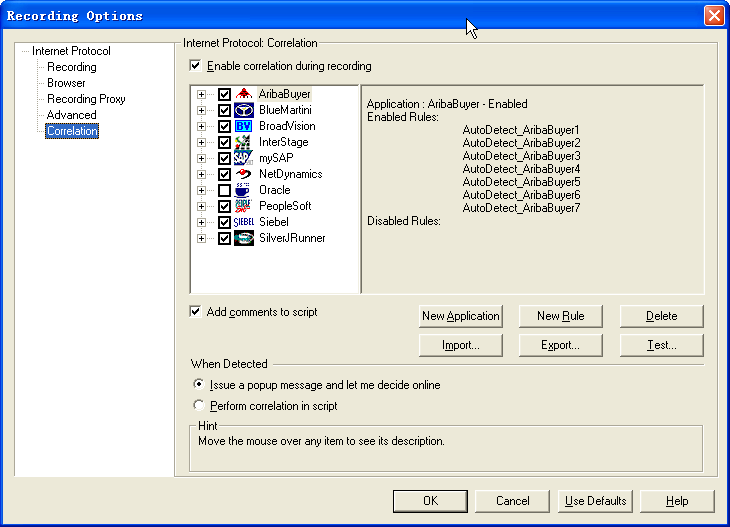Click the New Rule button
Image resolution: width=730 pixels, height=527 pixels.
point(561,316)
